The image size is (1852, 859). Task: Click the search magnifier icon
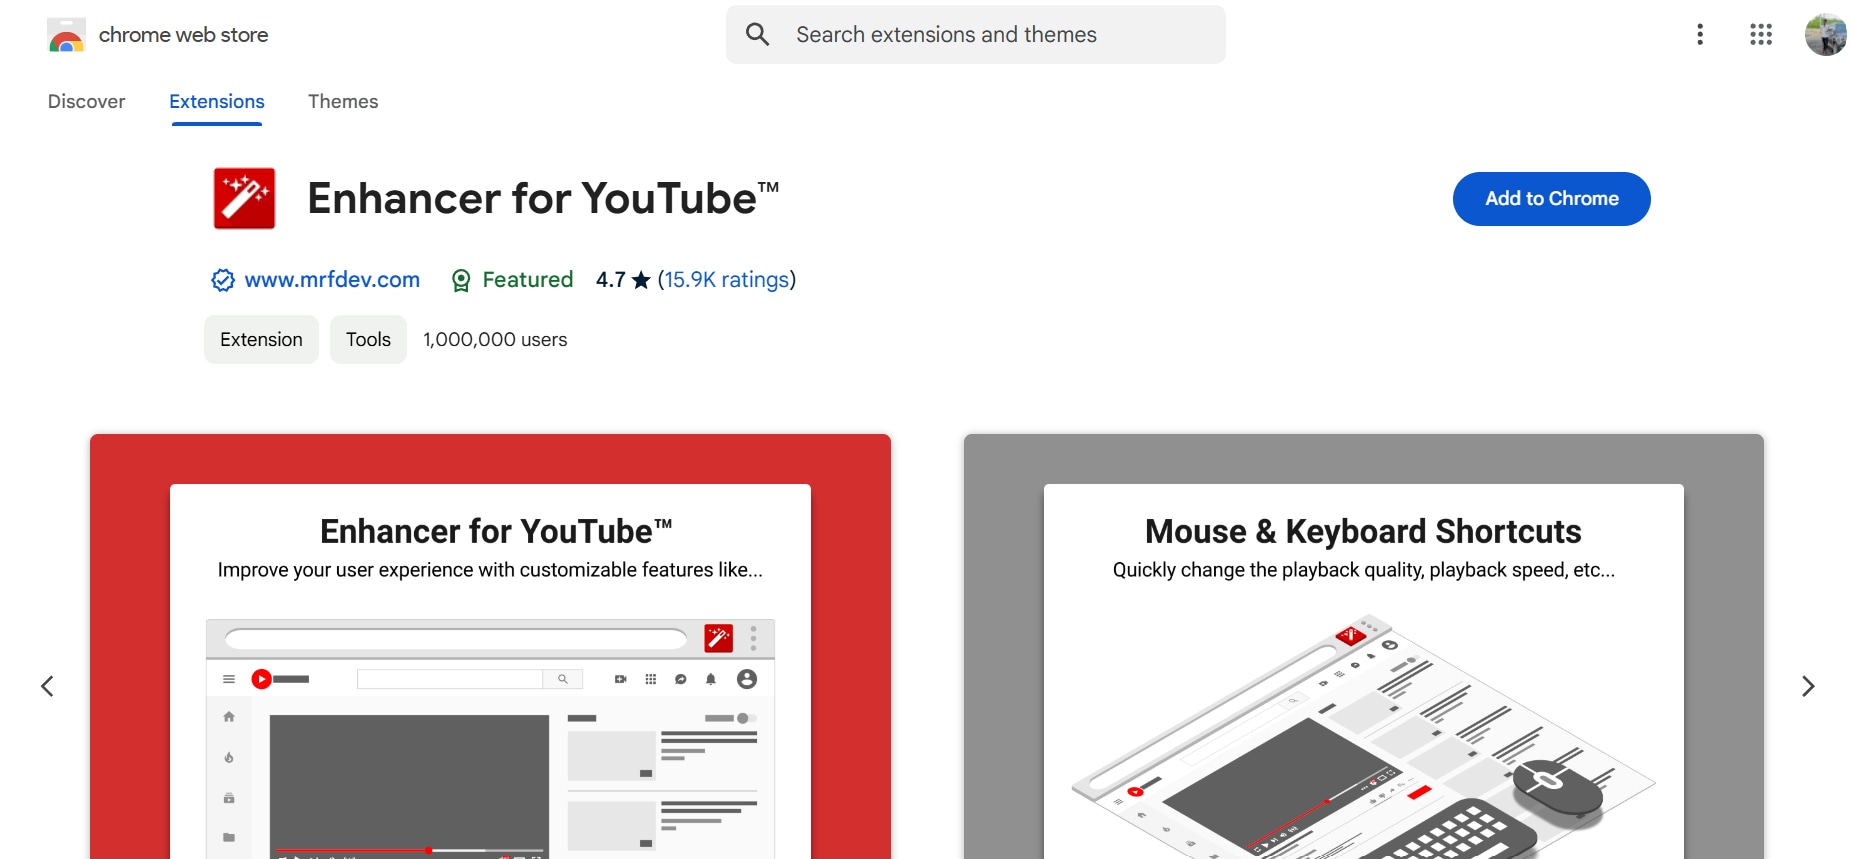tap(758, 34)
